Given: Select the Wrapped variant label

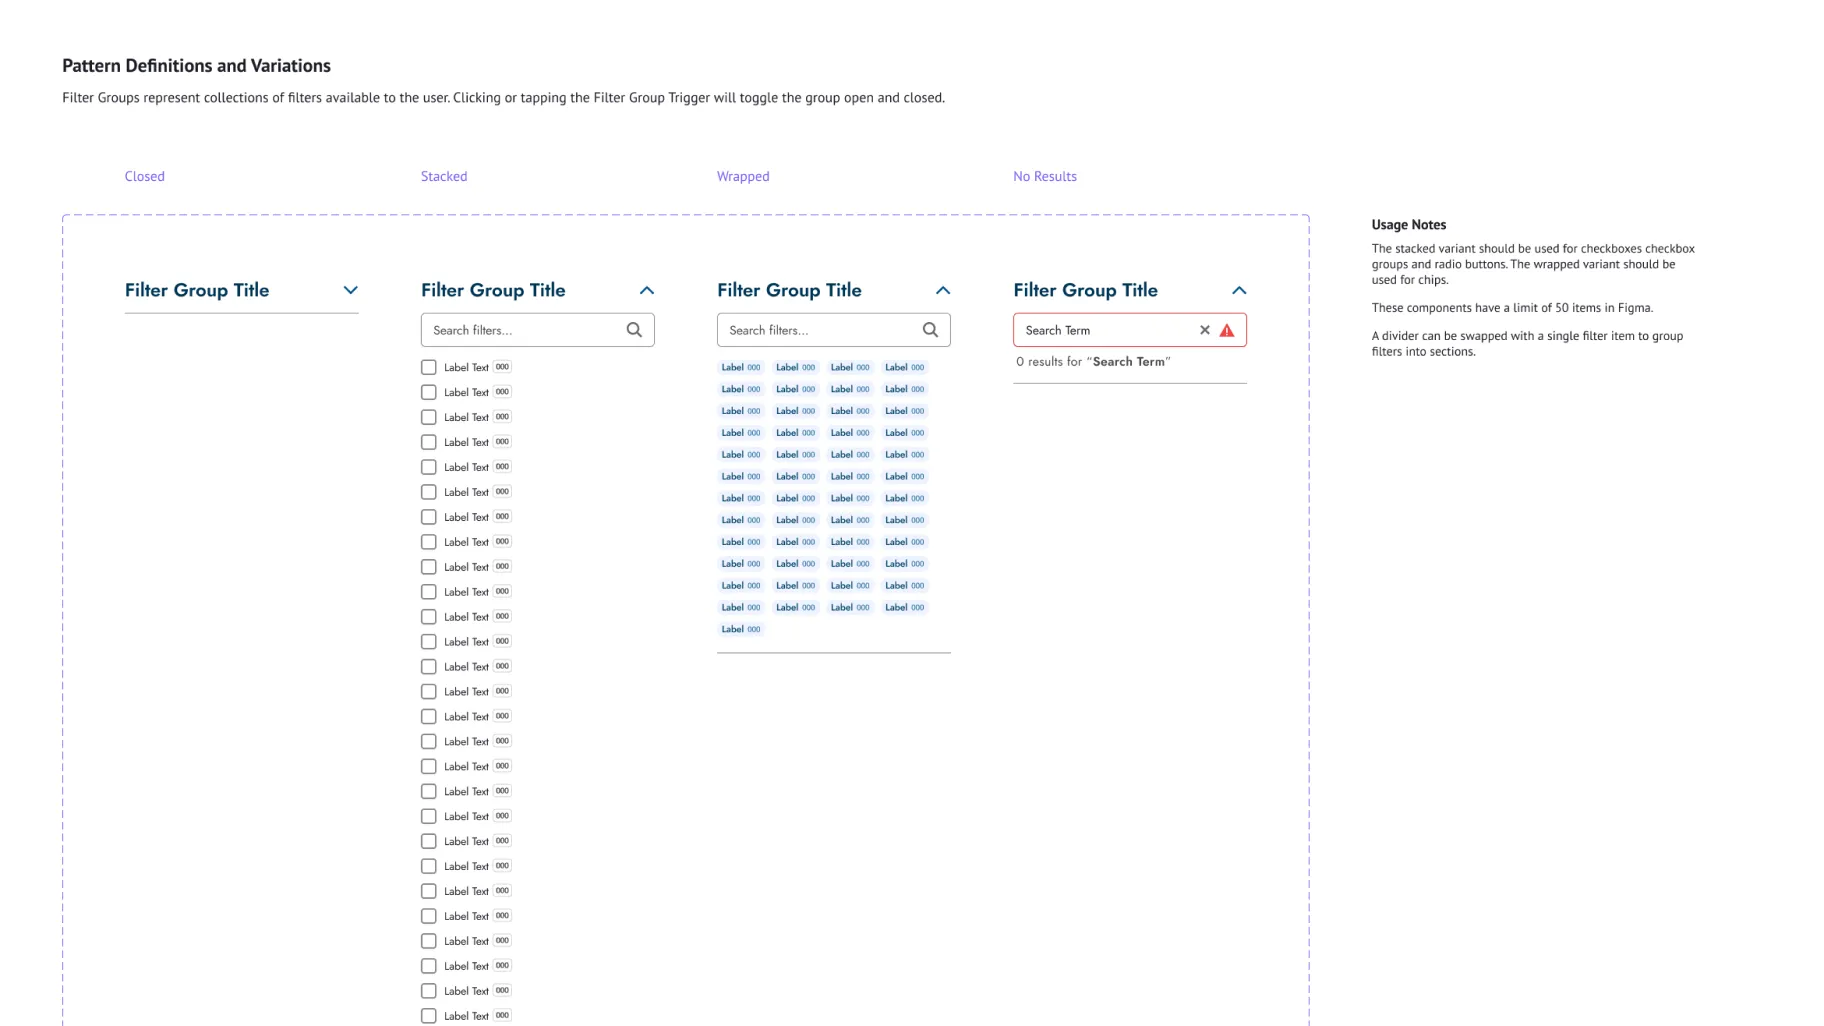Looking at the screenshot, I should click(742, 176).
